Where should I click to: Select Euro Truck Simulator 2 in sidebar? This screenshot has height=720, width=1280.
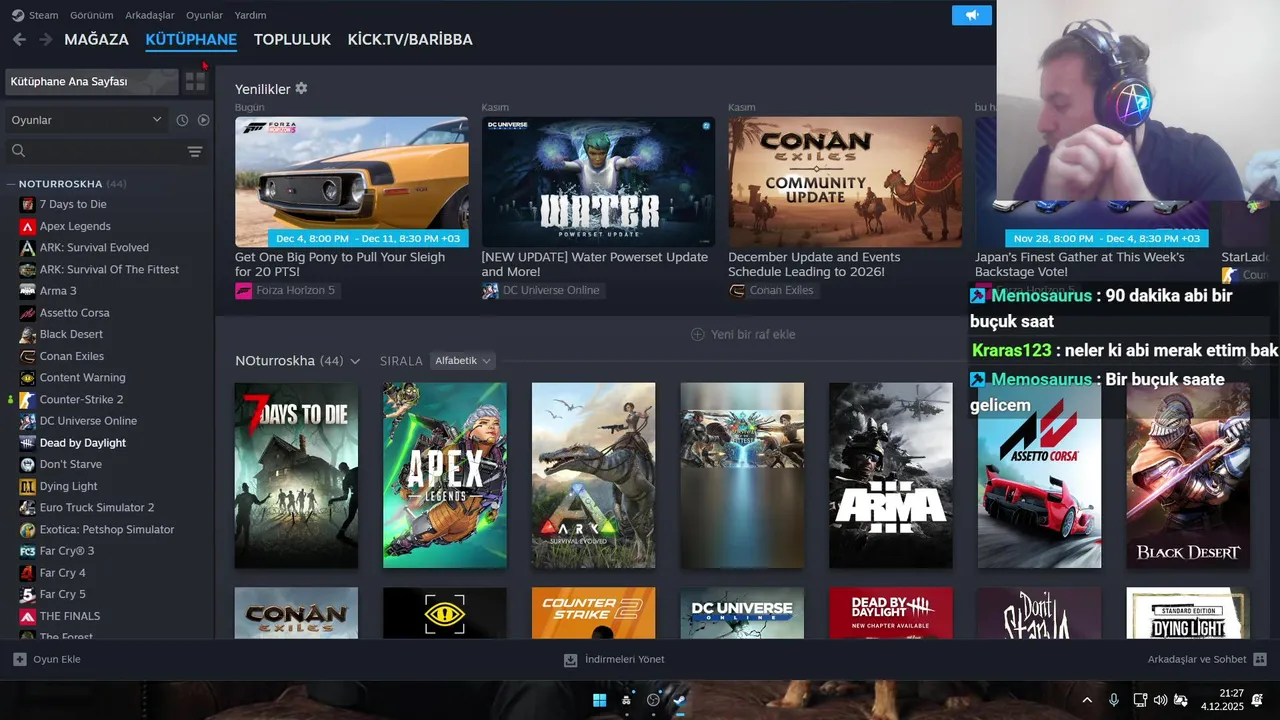[97, 507]
